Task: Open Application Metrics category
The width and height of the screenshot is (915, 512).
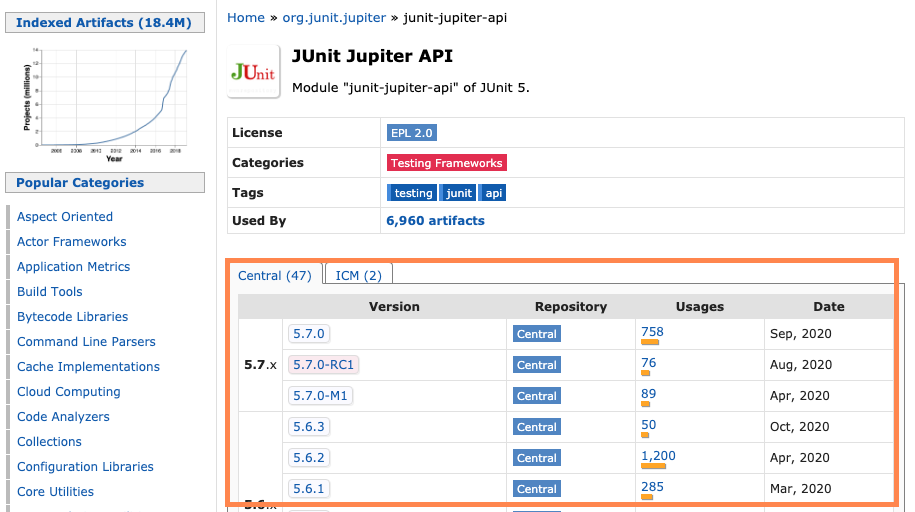Action: (x=74, y=267)
